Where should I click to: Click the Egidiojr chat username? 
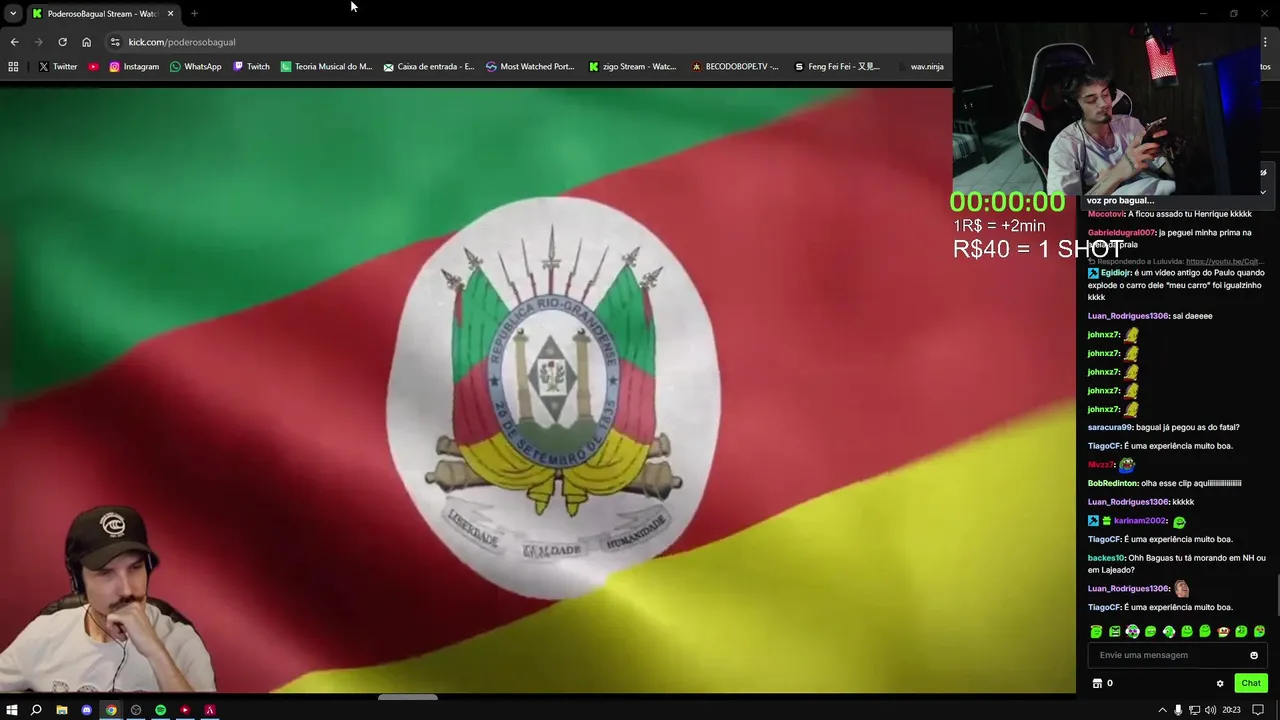click(1117, 273)
